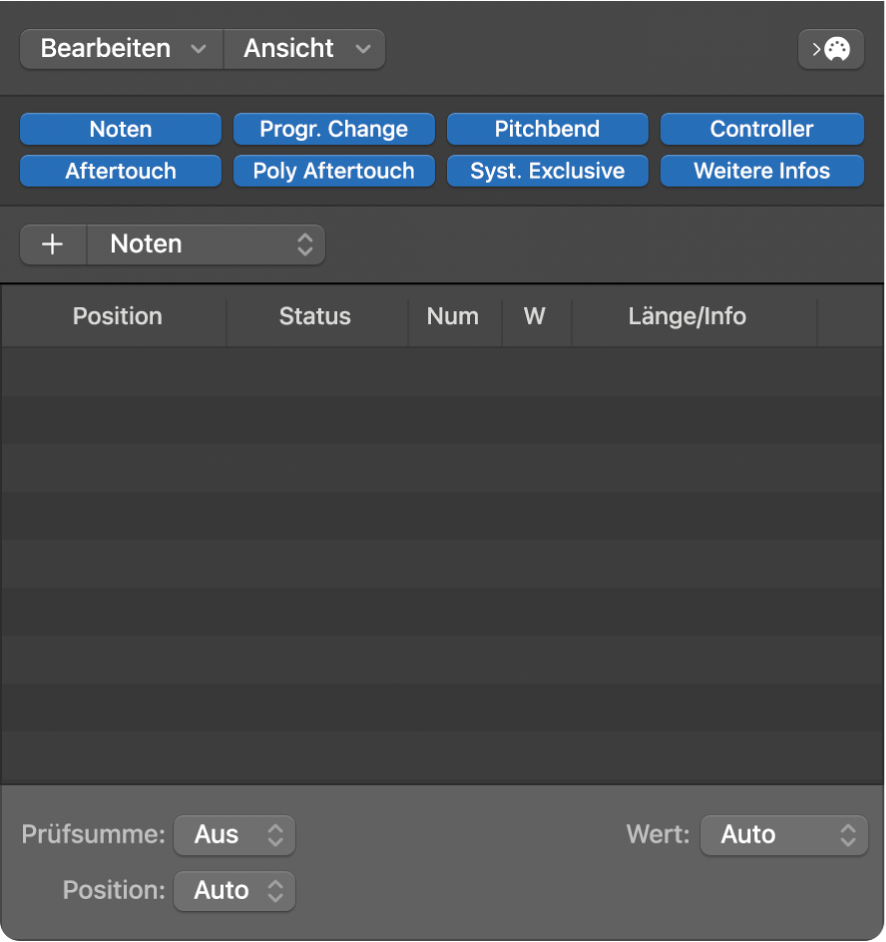This screenshot has height=942, width=886.
Task: Open the Wert dropdown showing Auto
Action: [x=784, y=835]
